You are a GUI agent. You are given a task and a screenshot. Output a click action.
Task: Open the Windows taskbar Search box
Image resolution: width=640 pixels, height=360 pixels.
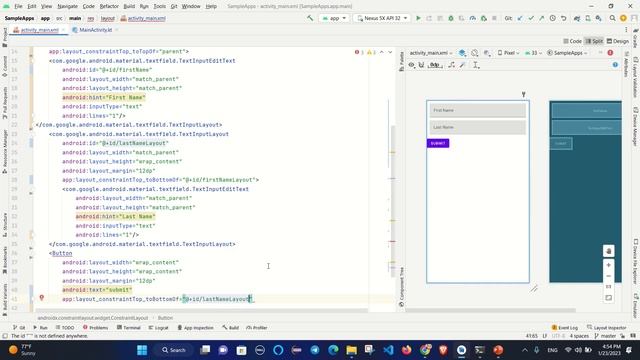click(x=174, y=350)
